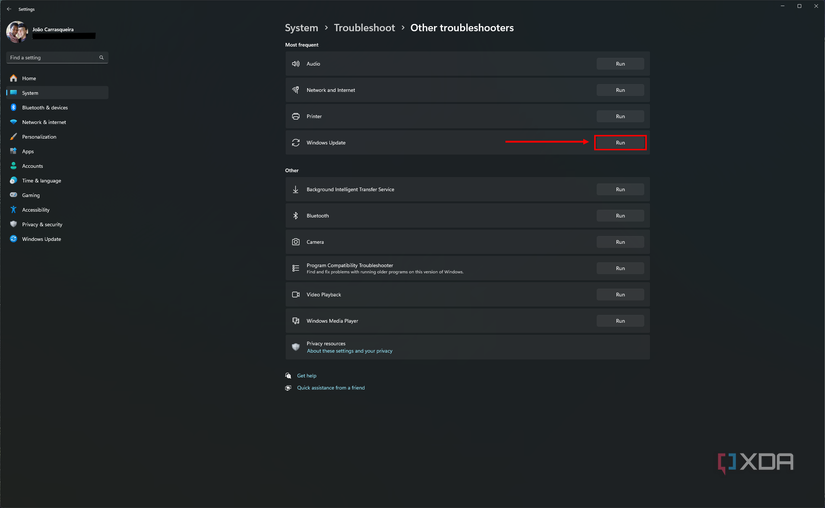Click the Windows Media Player row icon
Image resolution: width=825 pixels, height=508 pixels.
296,321
